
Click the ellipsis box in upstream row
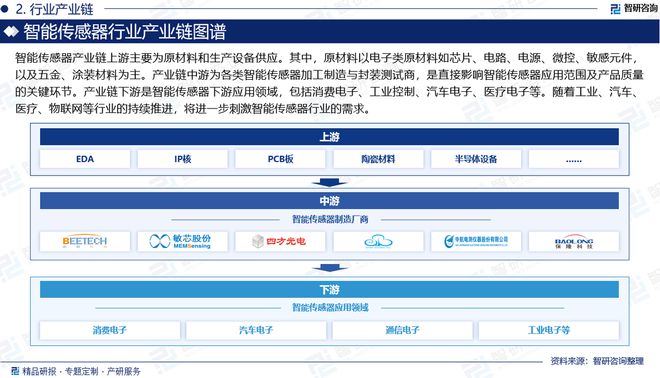pyautogui.click(x=574, y=159)
